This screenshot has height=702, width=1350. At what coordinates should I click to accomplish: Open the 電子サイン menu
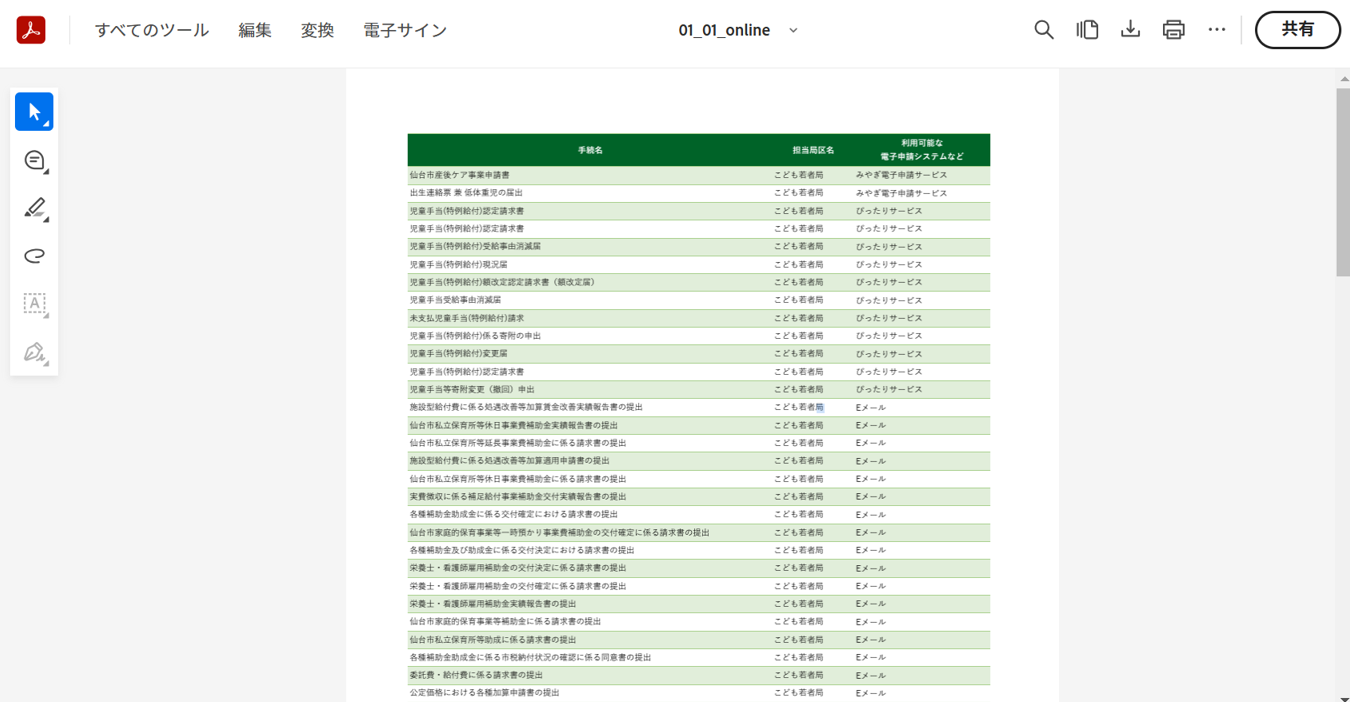pos(405,30)
